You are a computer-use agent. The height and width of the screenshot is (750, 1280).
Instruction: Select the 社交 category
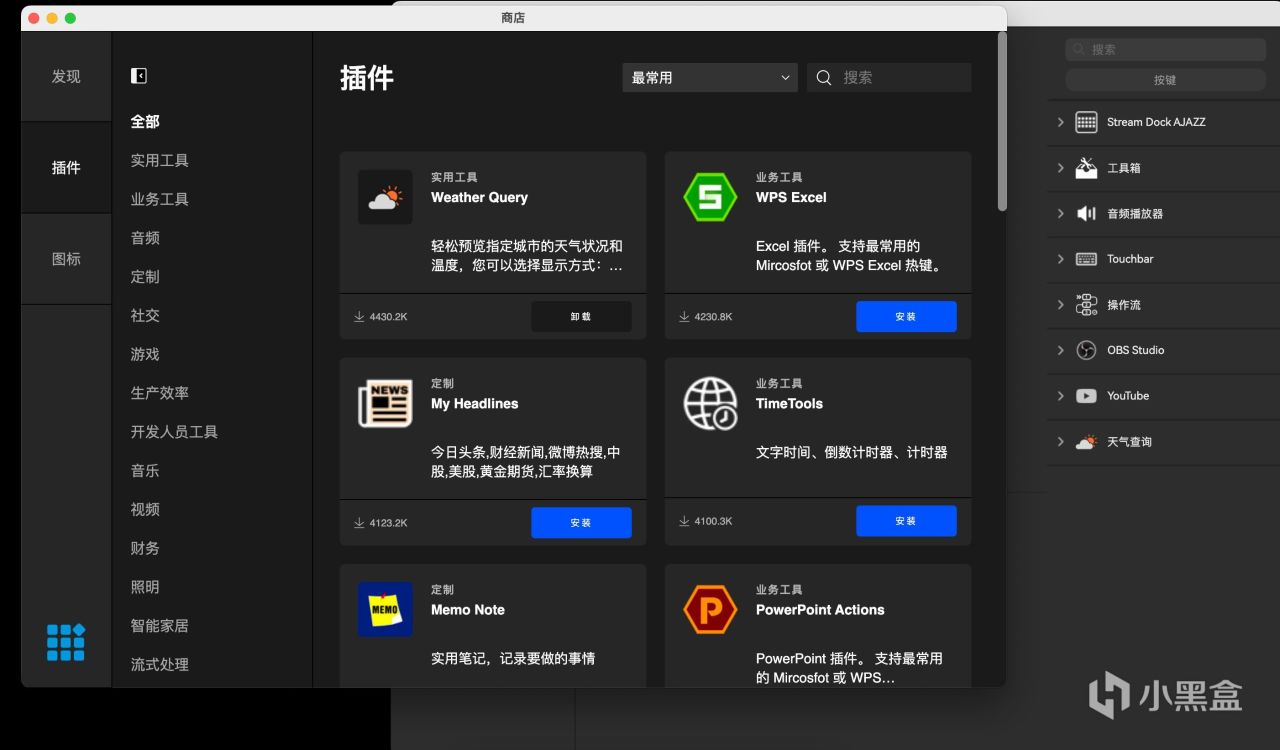click(x=145, y=315)
